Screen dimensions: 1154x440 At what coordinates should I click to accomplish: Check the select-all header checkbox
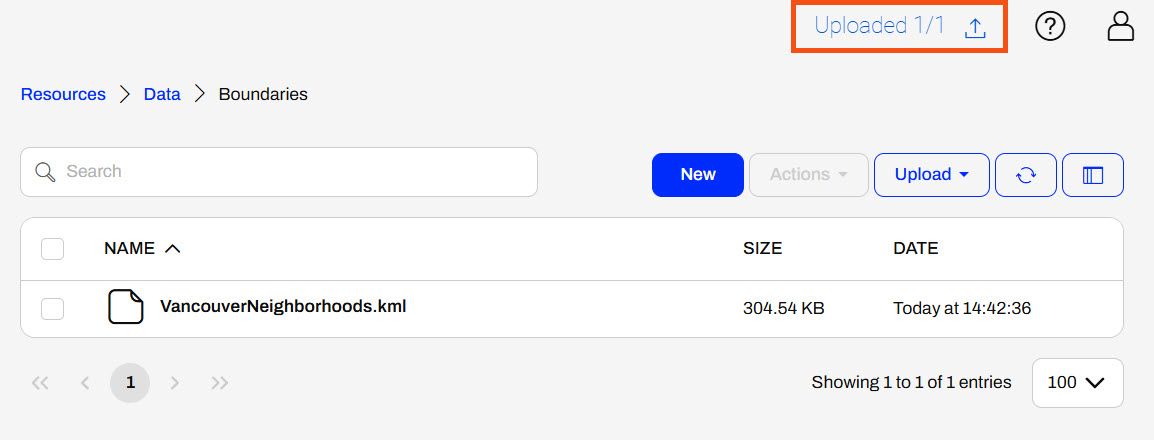53,249
